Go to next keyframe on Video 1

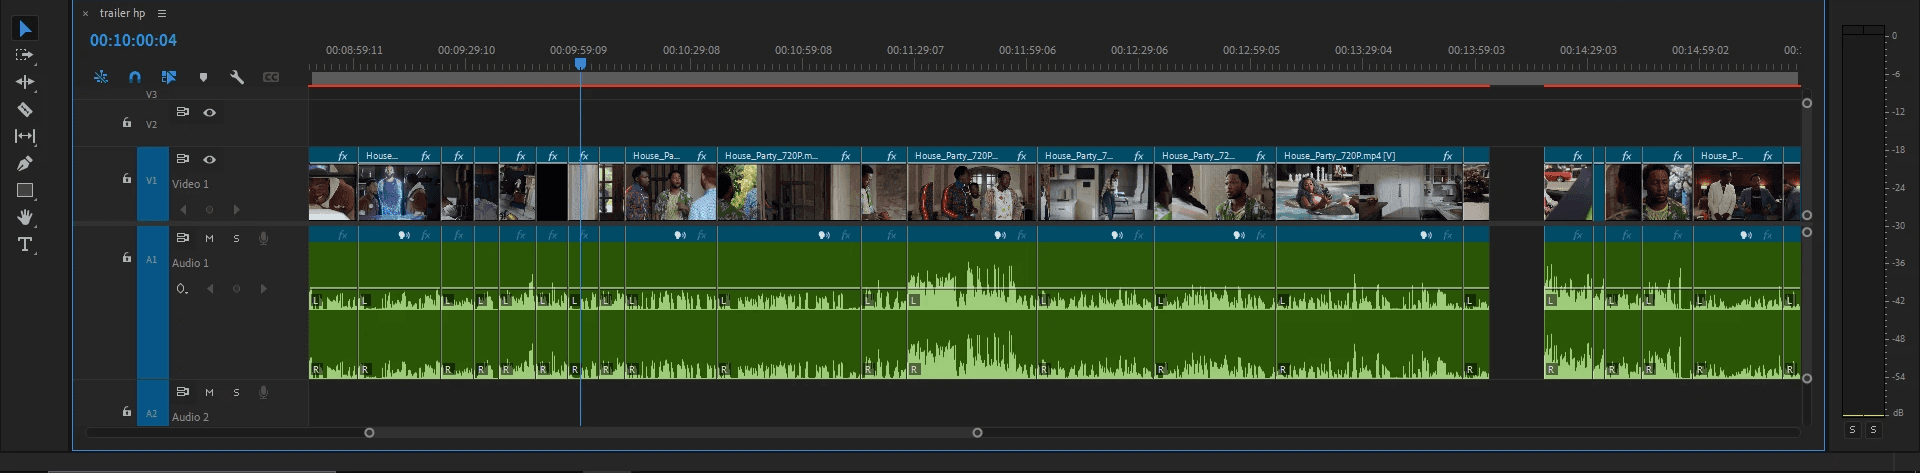(x=236, y=210)
